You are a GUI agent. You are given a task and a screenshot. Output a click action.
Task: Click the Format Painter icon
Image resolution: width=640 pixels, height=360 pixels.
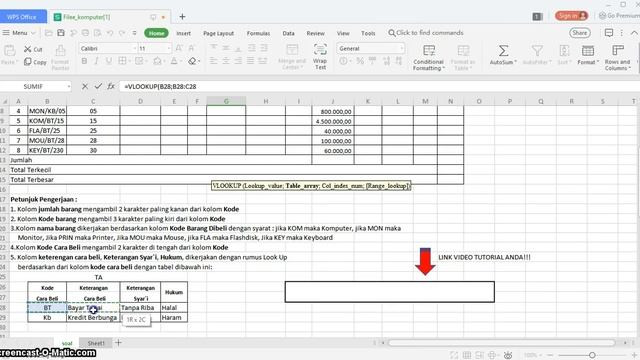pyautogui.click(x=60, y=51)
